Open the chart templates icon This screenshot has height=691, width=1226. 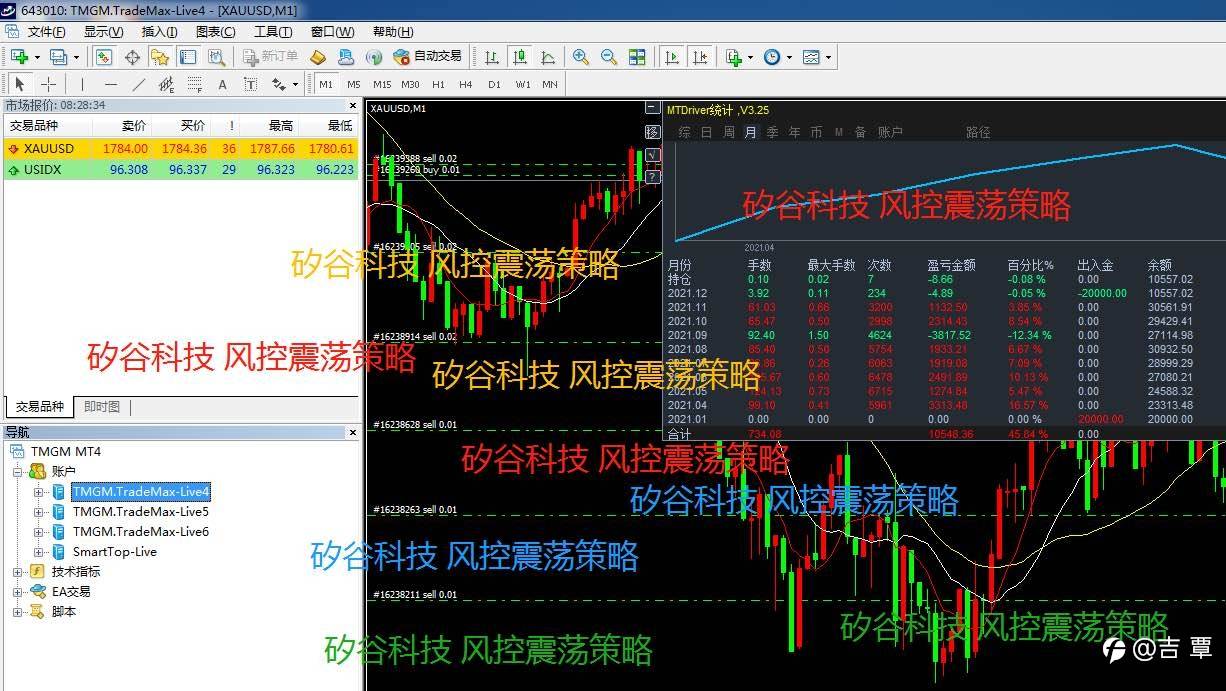click(x=811, y=57)
